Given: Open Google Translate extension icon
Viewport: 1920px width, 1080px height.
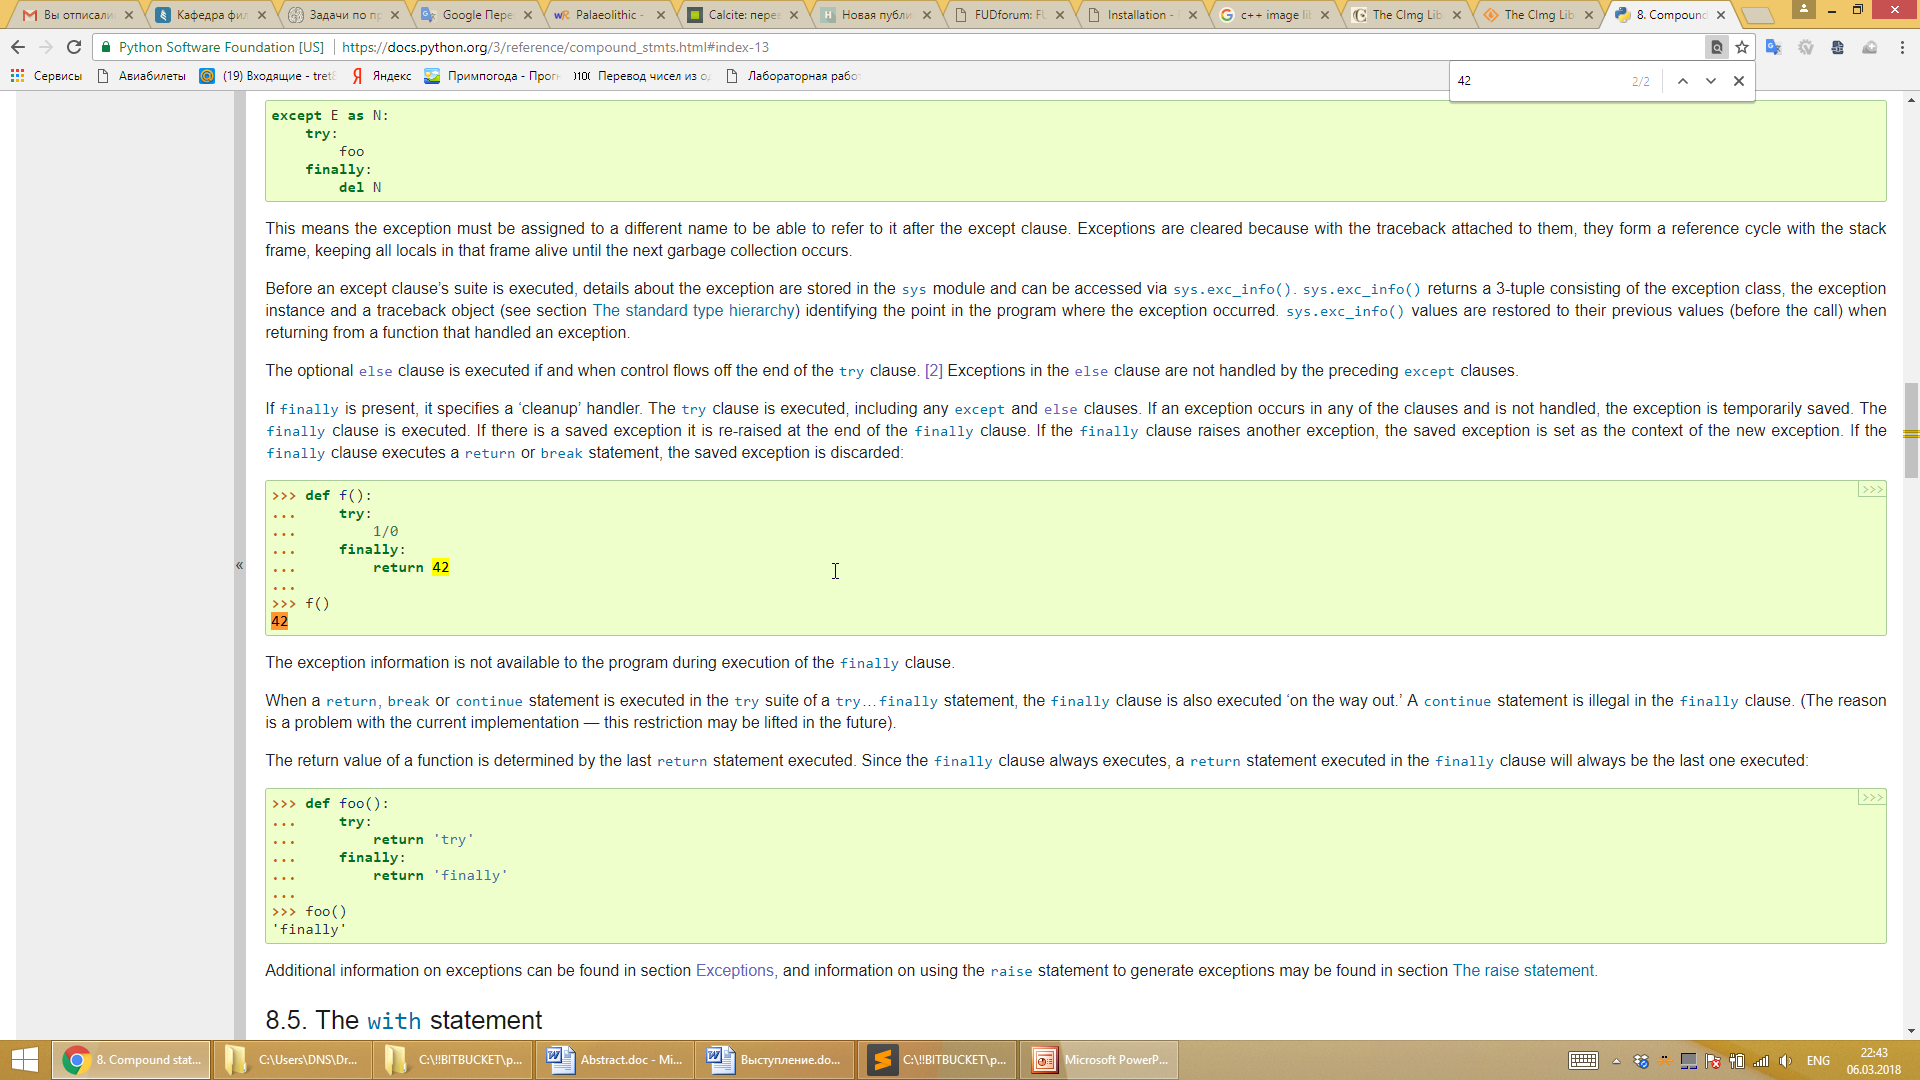Looking at the screenshot, I should pos(1774,47).
